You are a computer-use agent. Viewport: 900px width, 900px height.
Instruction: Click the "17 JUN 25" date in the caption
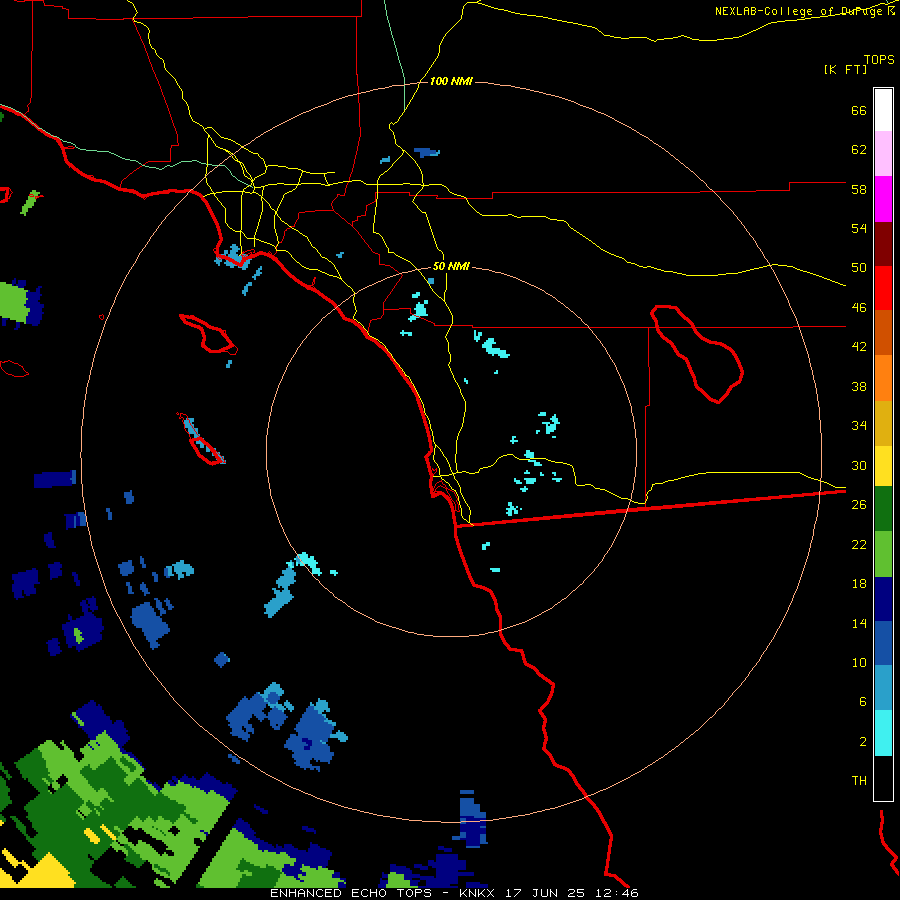[545, 893]
